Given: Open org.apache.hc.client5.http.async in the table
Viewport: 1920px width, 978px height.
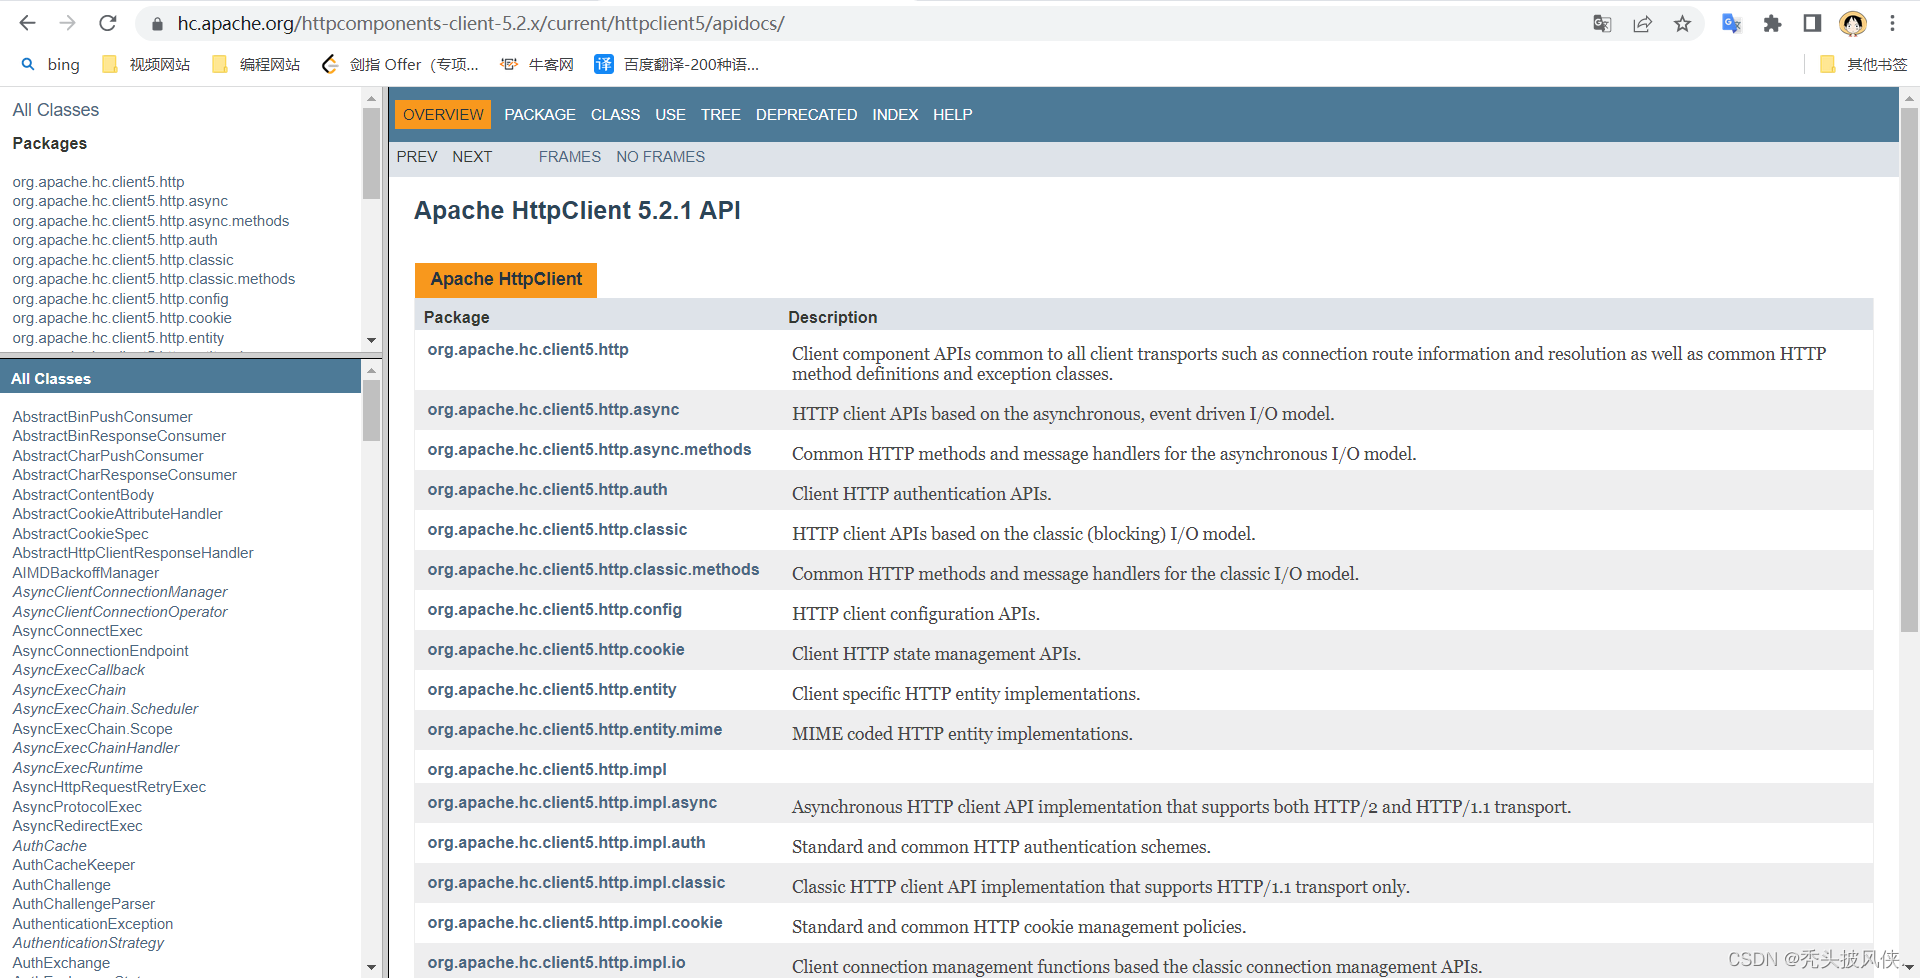Looking at the screenshot, I should [553, 409].
